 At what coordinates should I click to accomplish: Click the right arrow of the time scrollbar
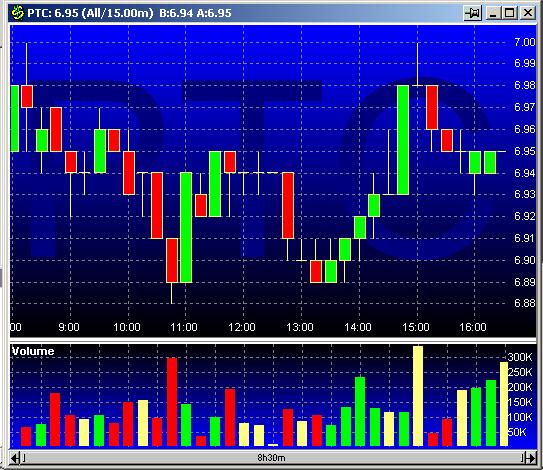point(531,458)
